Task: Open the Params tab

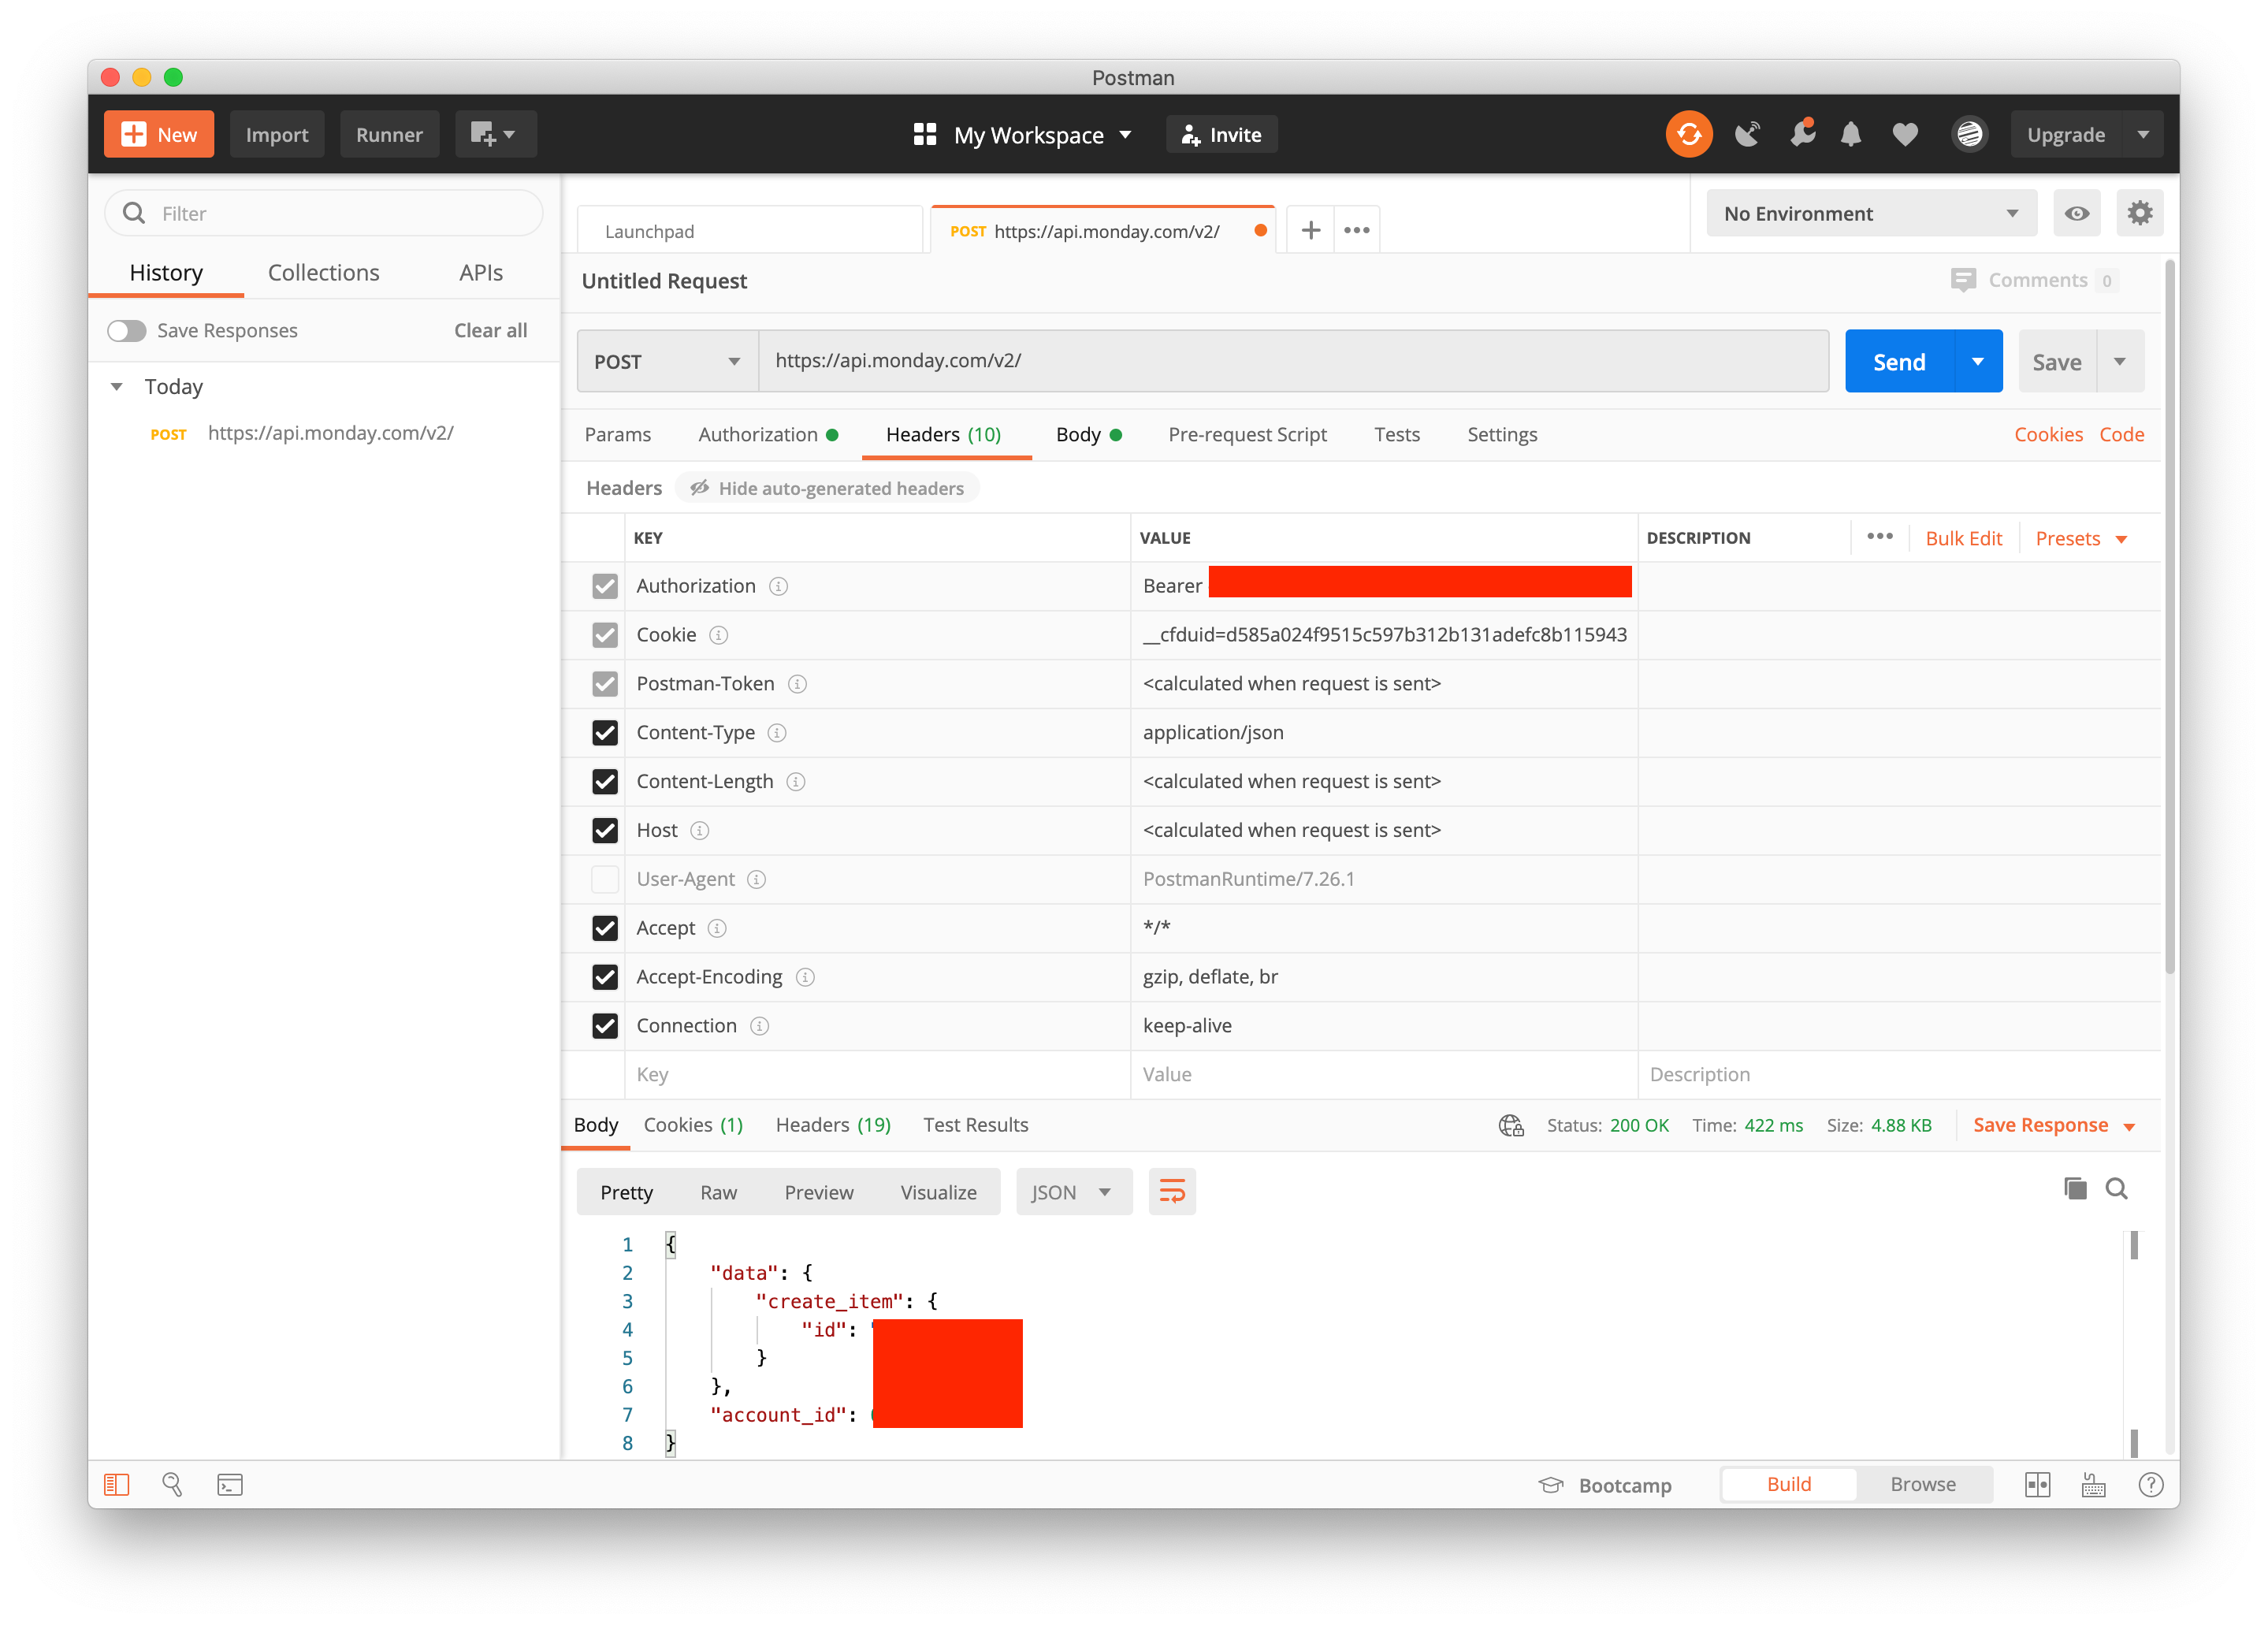Action: 617,435
